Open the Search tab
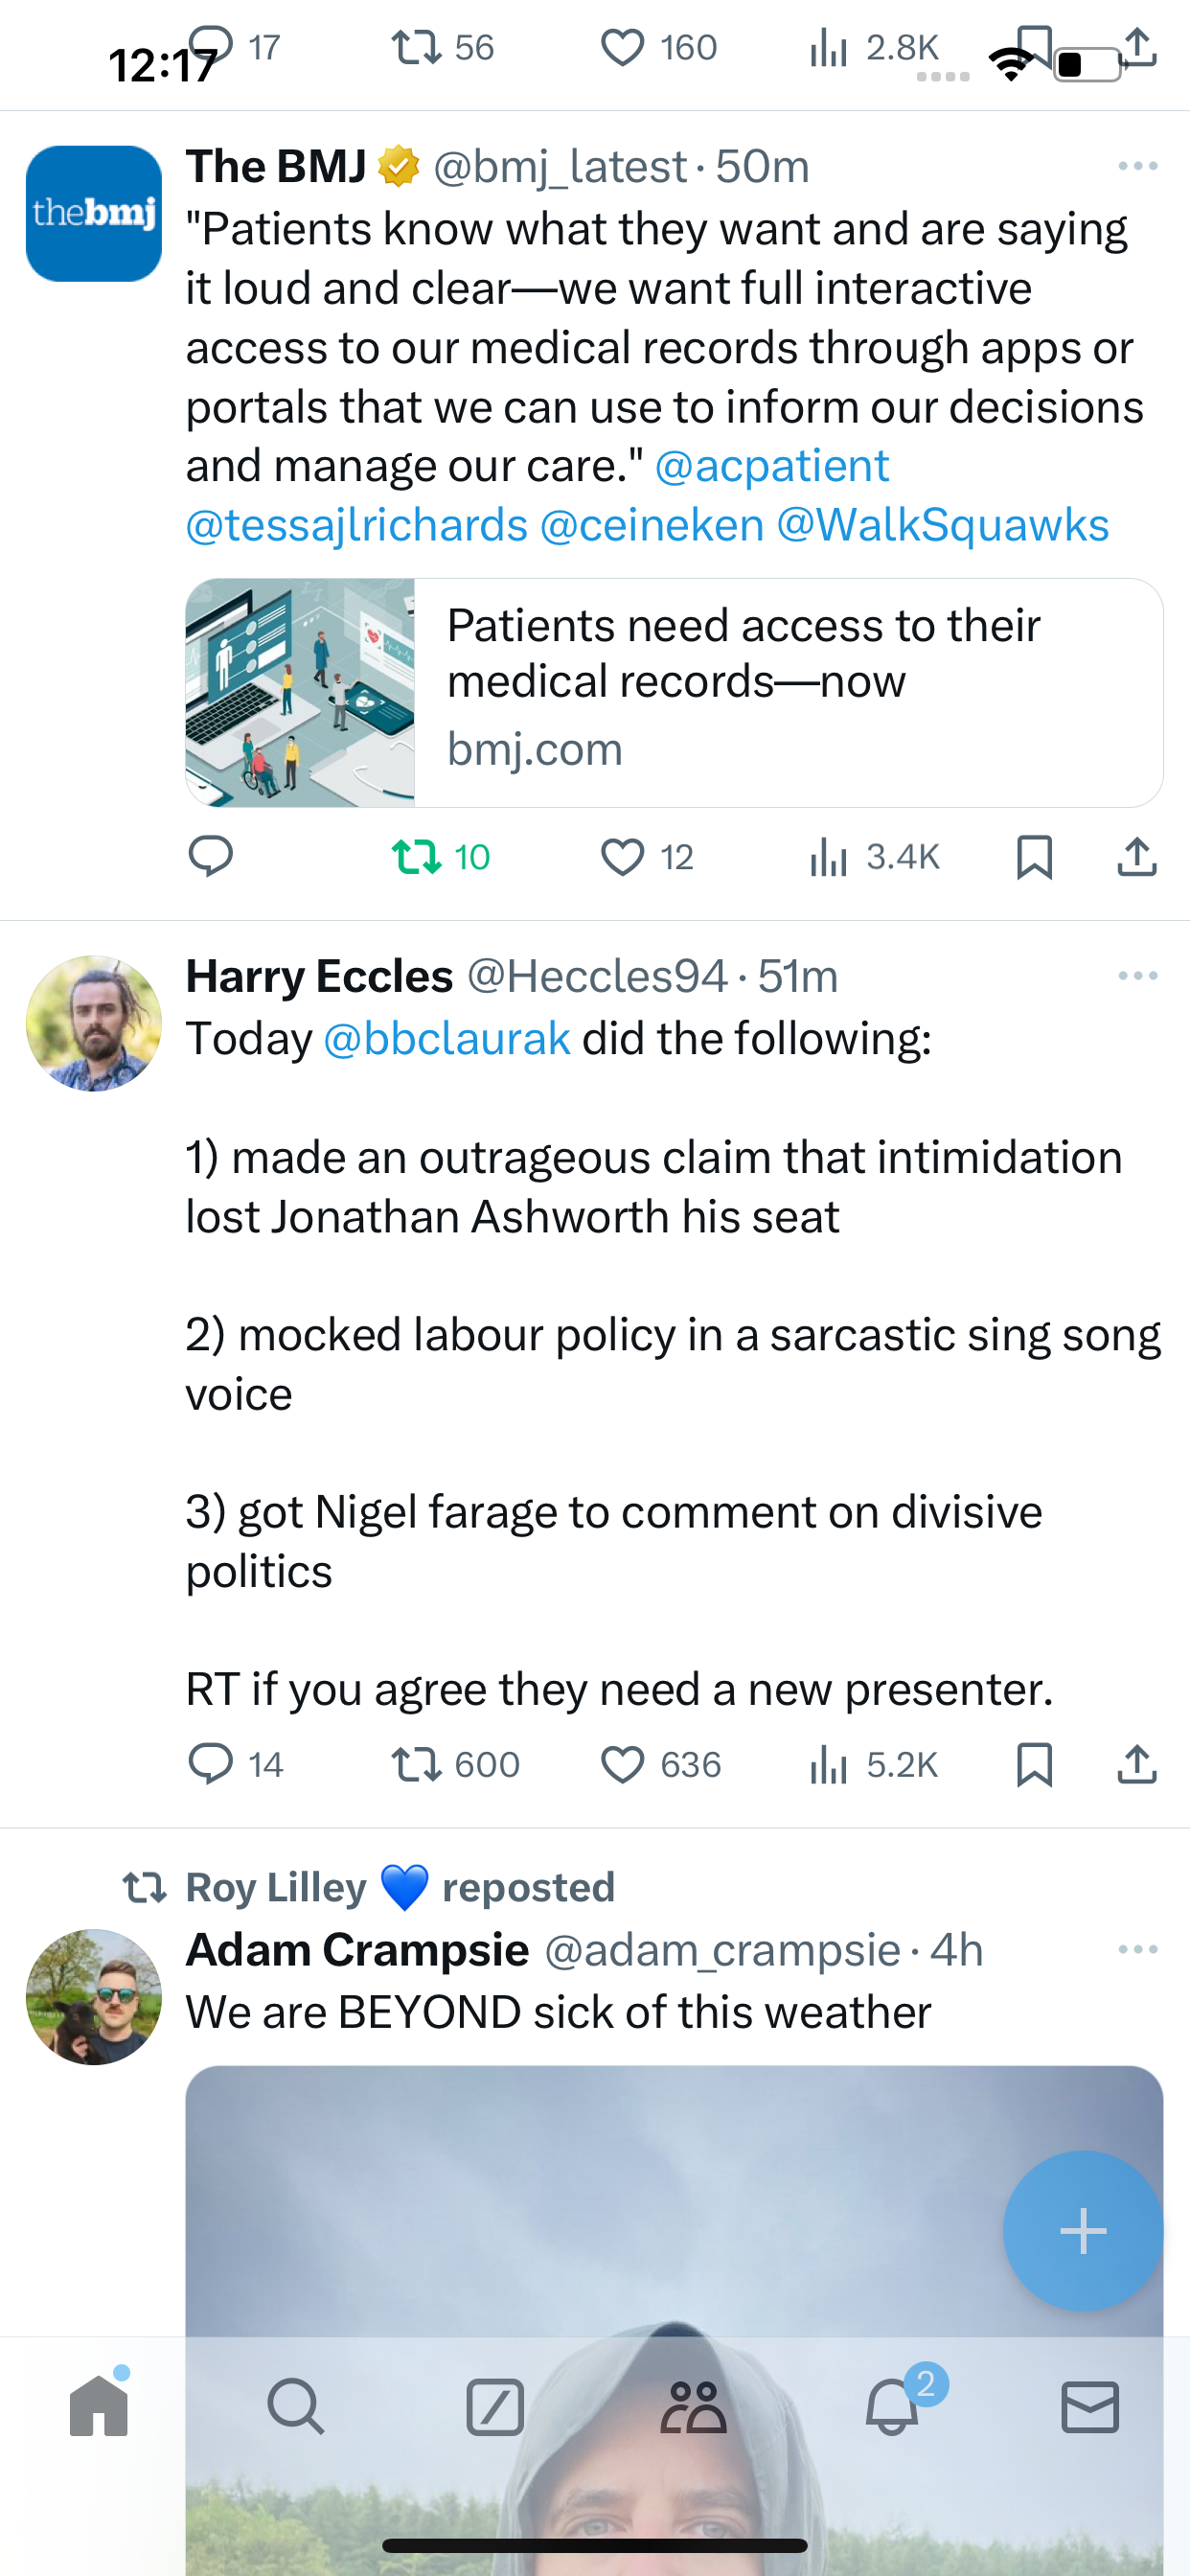This screenshot has height=2576, width=1190. 296,2406
